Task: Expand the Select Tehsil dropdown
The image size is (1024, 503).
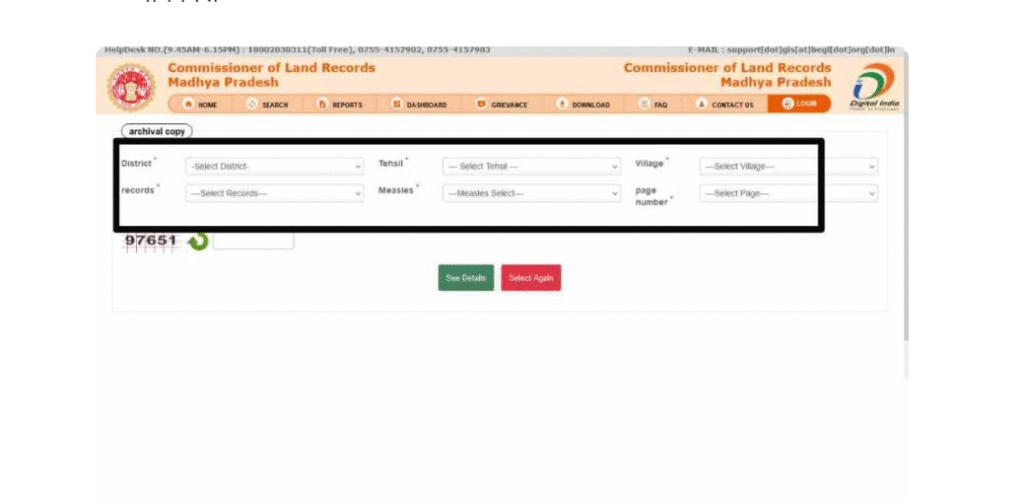Action: tap(532, 166)
